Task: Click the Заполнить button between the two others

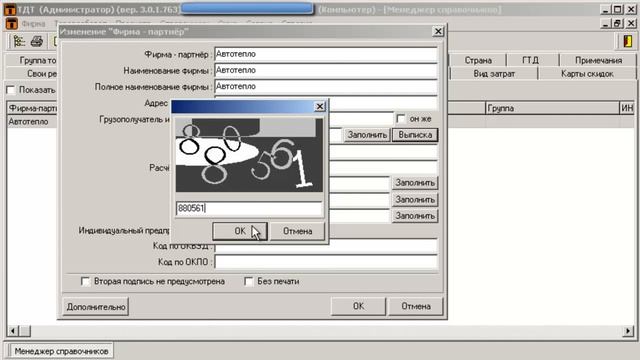Action: coord(415,200)
